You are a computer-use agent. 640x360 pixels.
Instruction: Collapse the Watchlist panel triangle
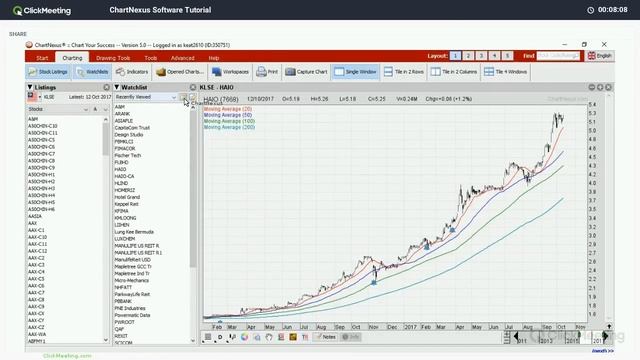click(x=117, y=87)
